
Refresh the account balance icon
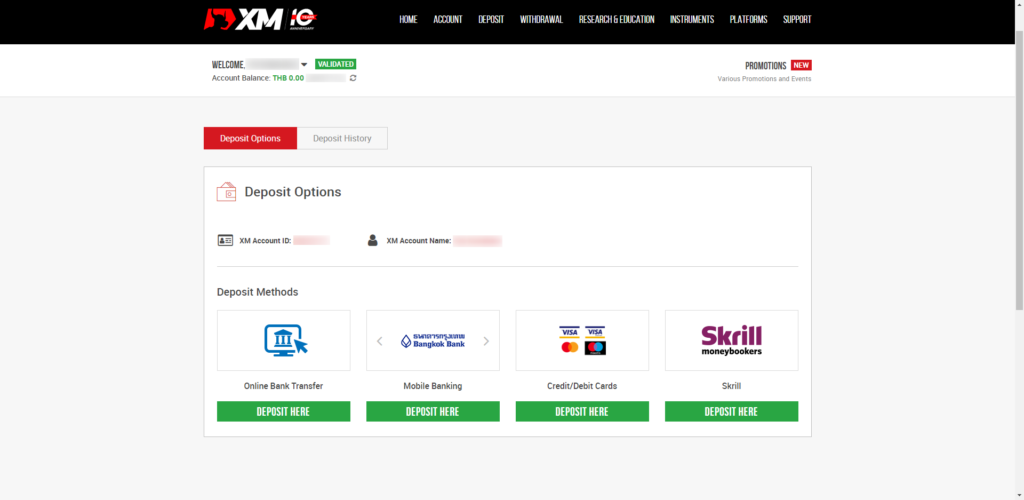point(353,78)
